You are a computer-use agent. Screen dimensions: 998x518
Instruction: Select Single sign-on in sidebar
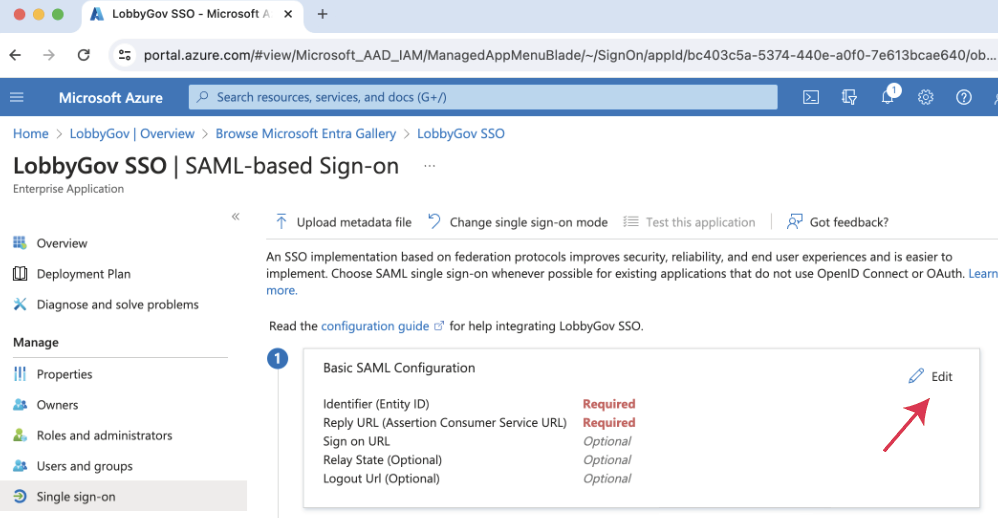(123, 496)
